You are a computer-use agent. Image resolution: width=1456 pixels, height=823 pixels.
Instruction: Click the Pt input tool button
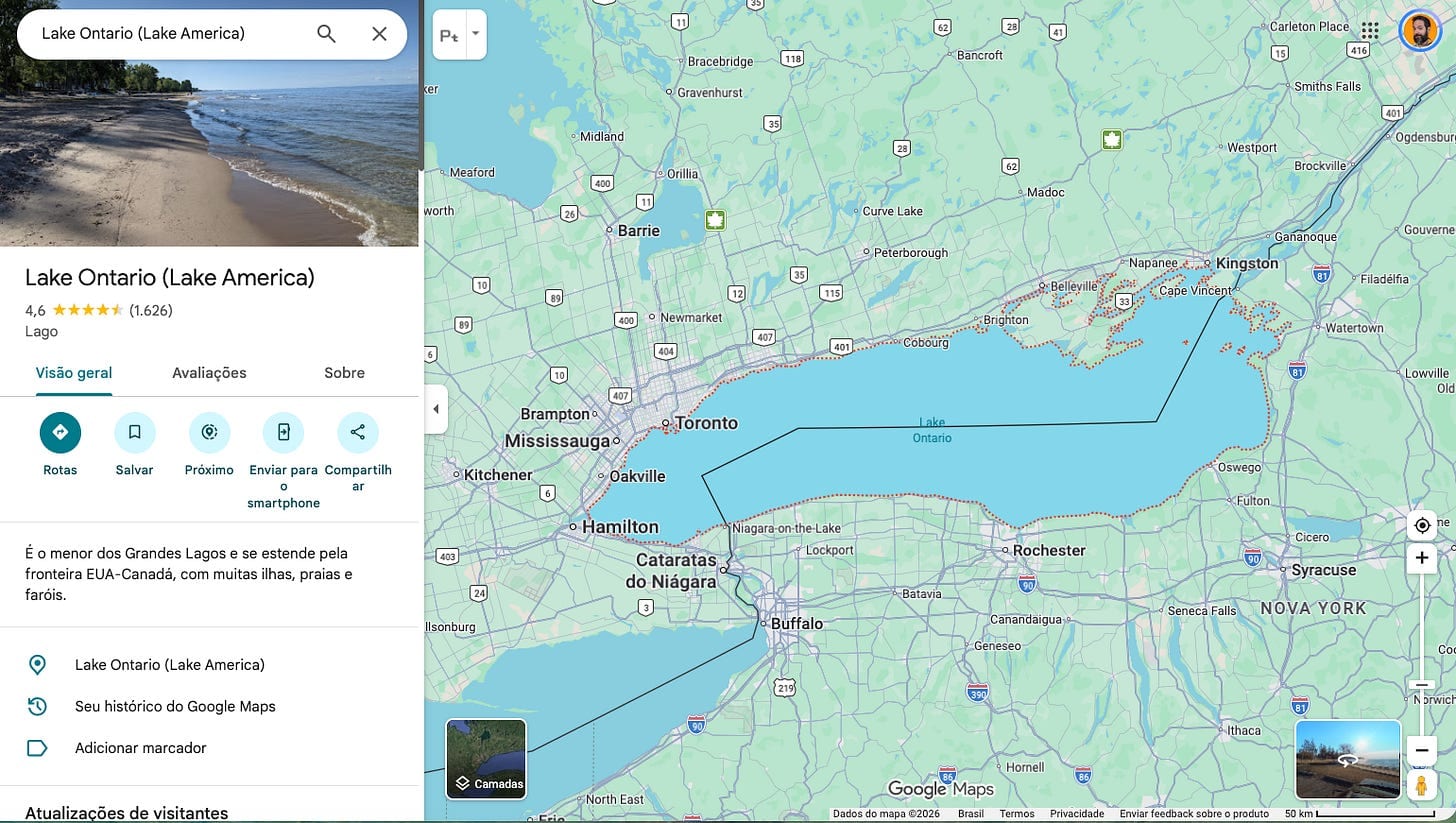449,35
